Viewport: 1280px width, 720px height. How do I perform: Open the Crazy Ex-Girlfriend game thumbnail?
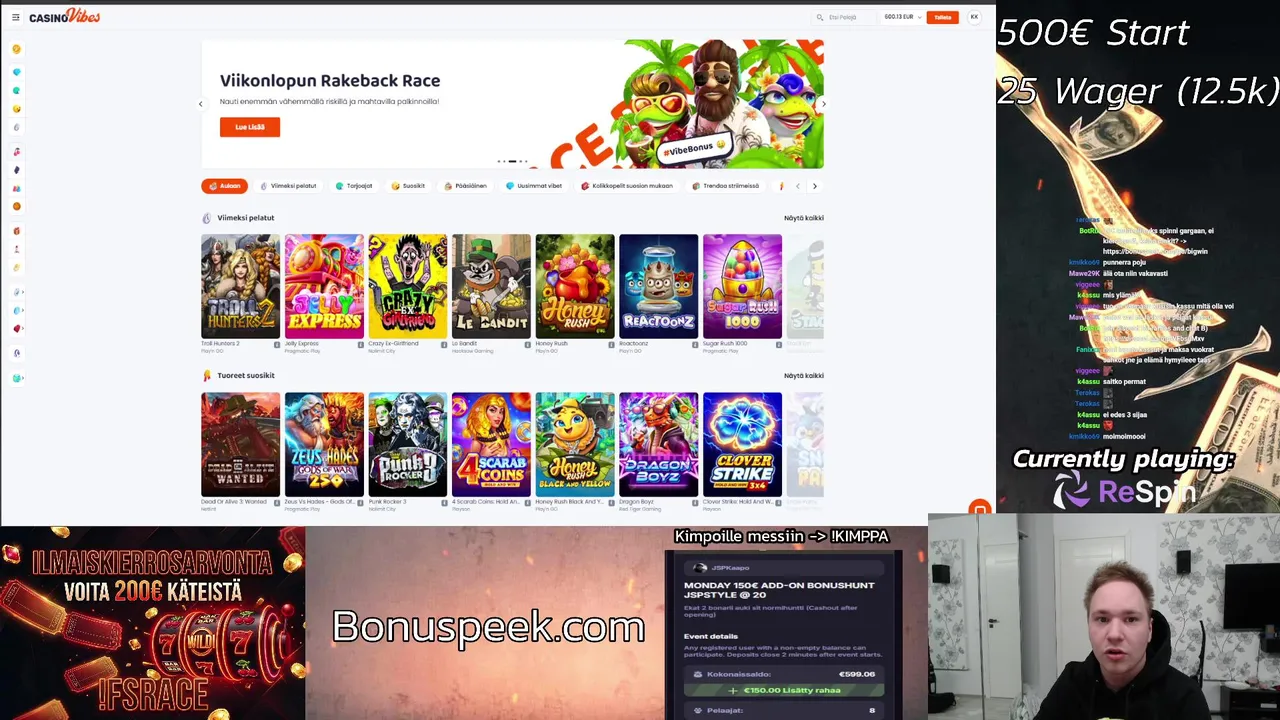407,287
